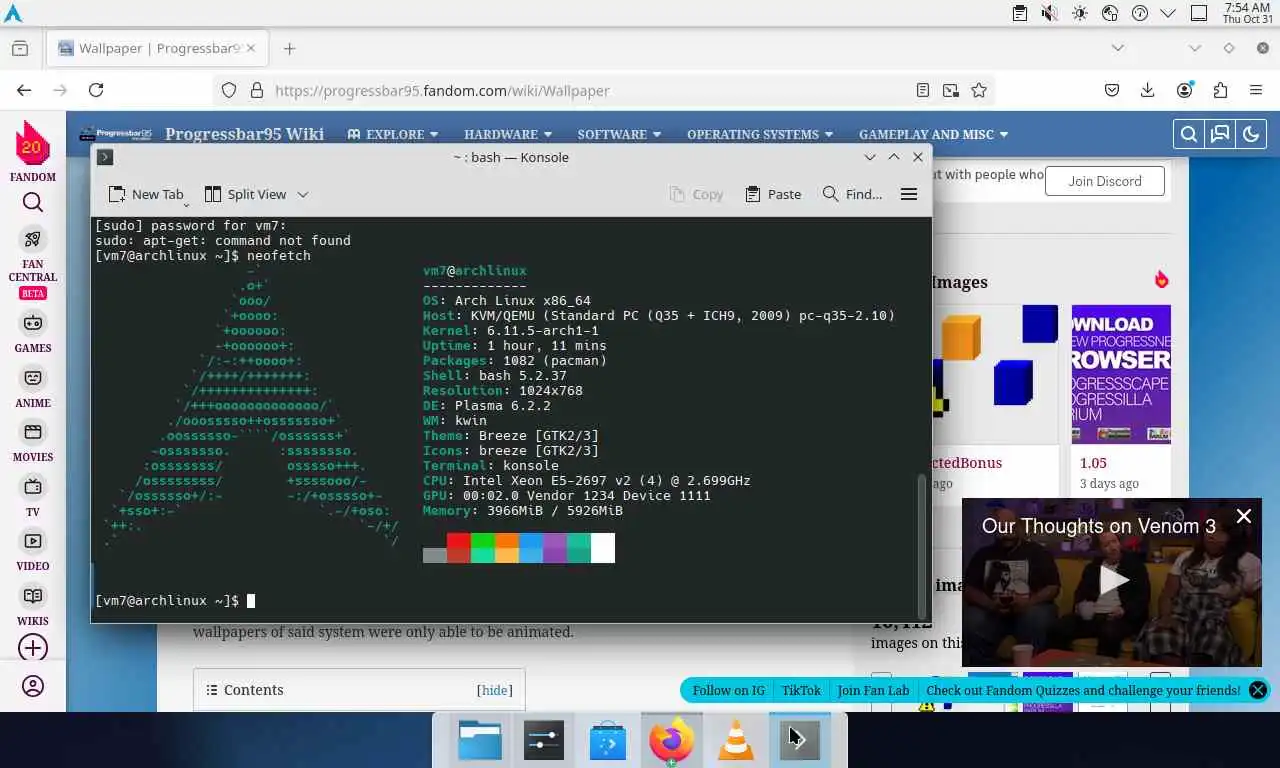Open System Settings from taskbar

click(x=544, y=741)
